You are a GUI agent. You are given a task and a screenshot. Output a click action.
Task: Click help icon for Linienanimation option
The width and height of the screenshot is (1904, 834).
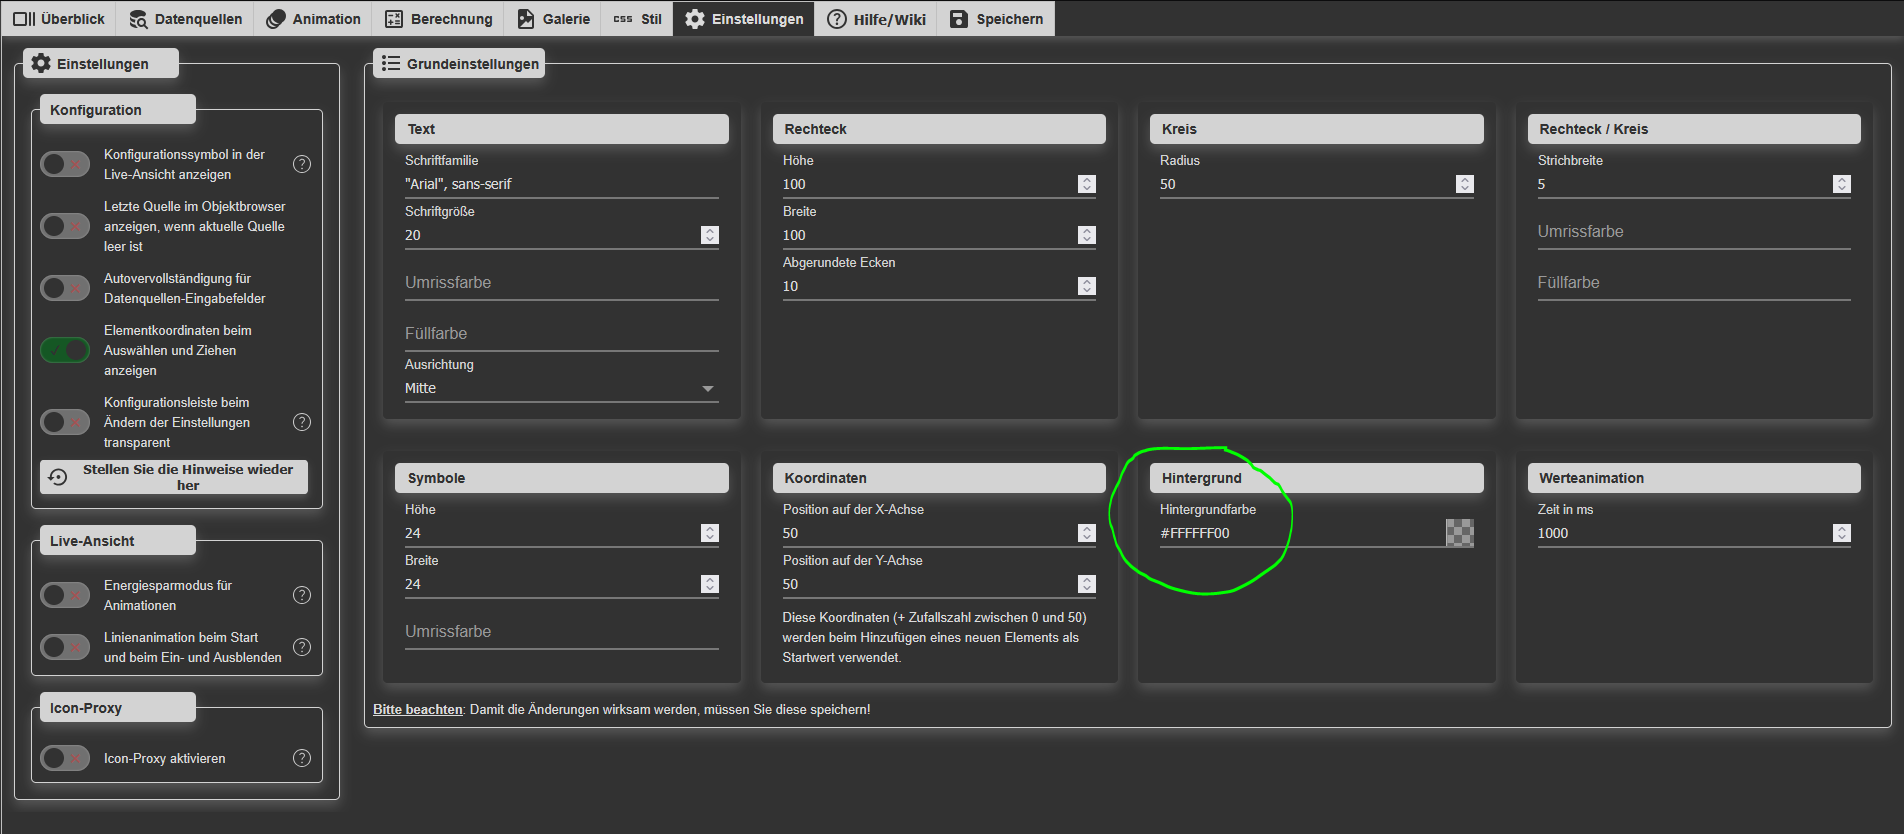[302, 647]
